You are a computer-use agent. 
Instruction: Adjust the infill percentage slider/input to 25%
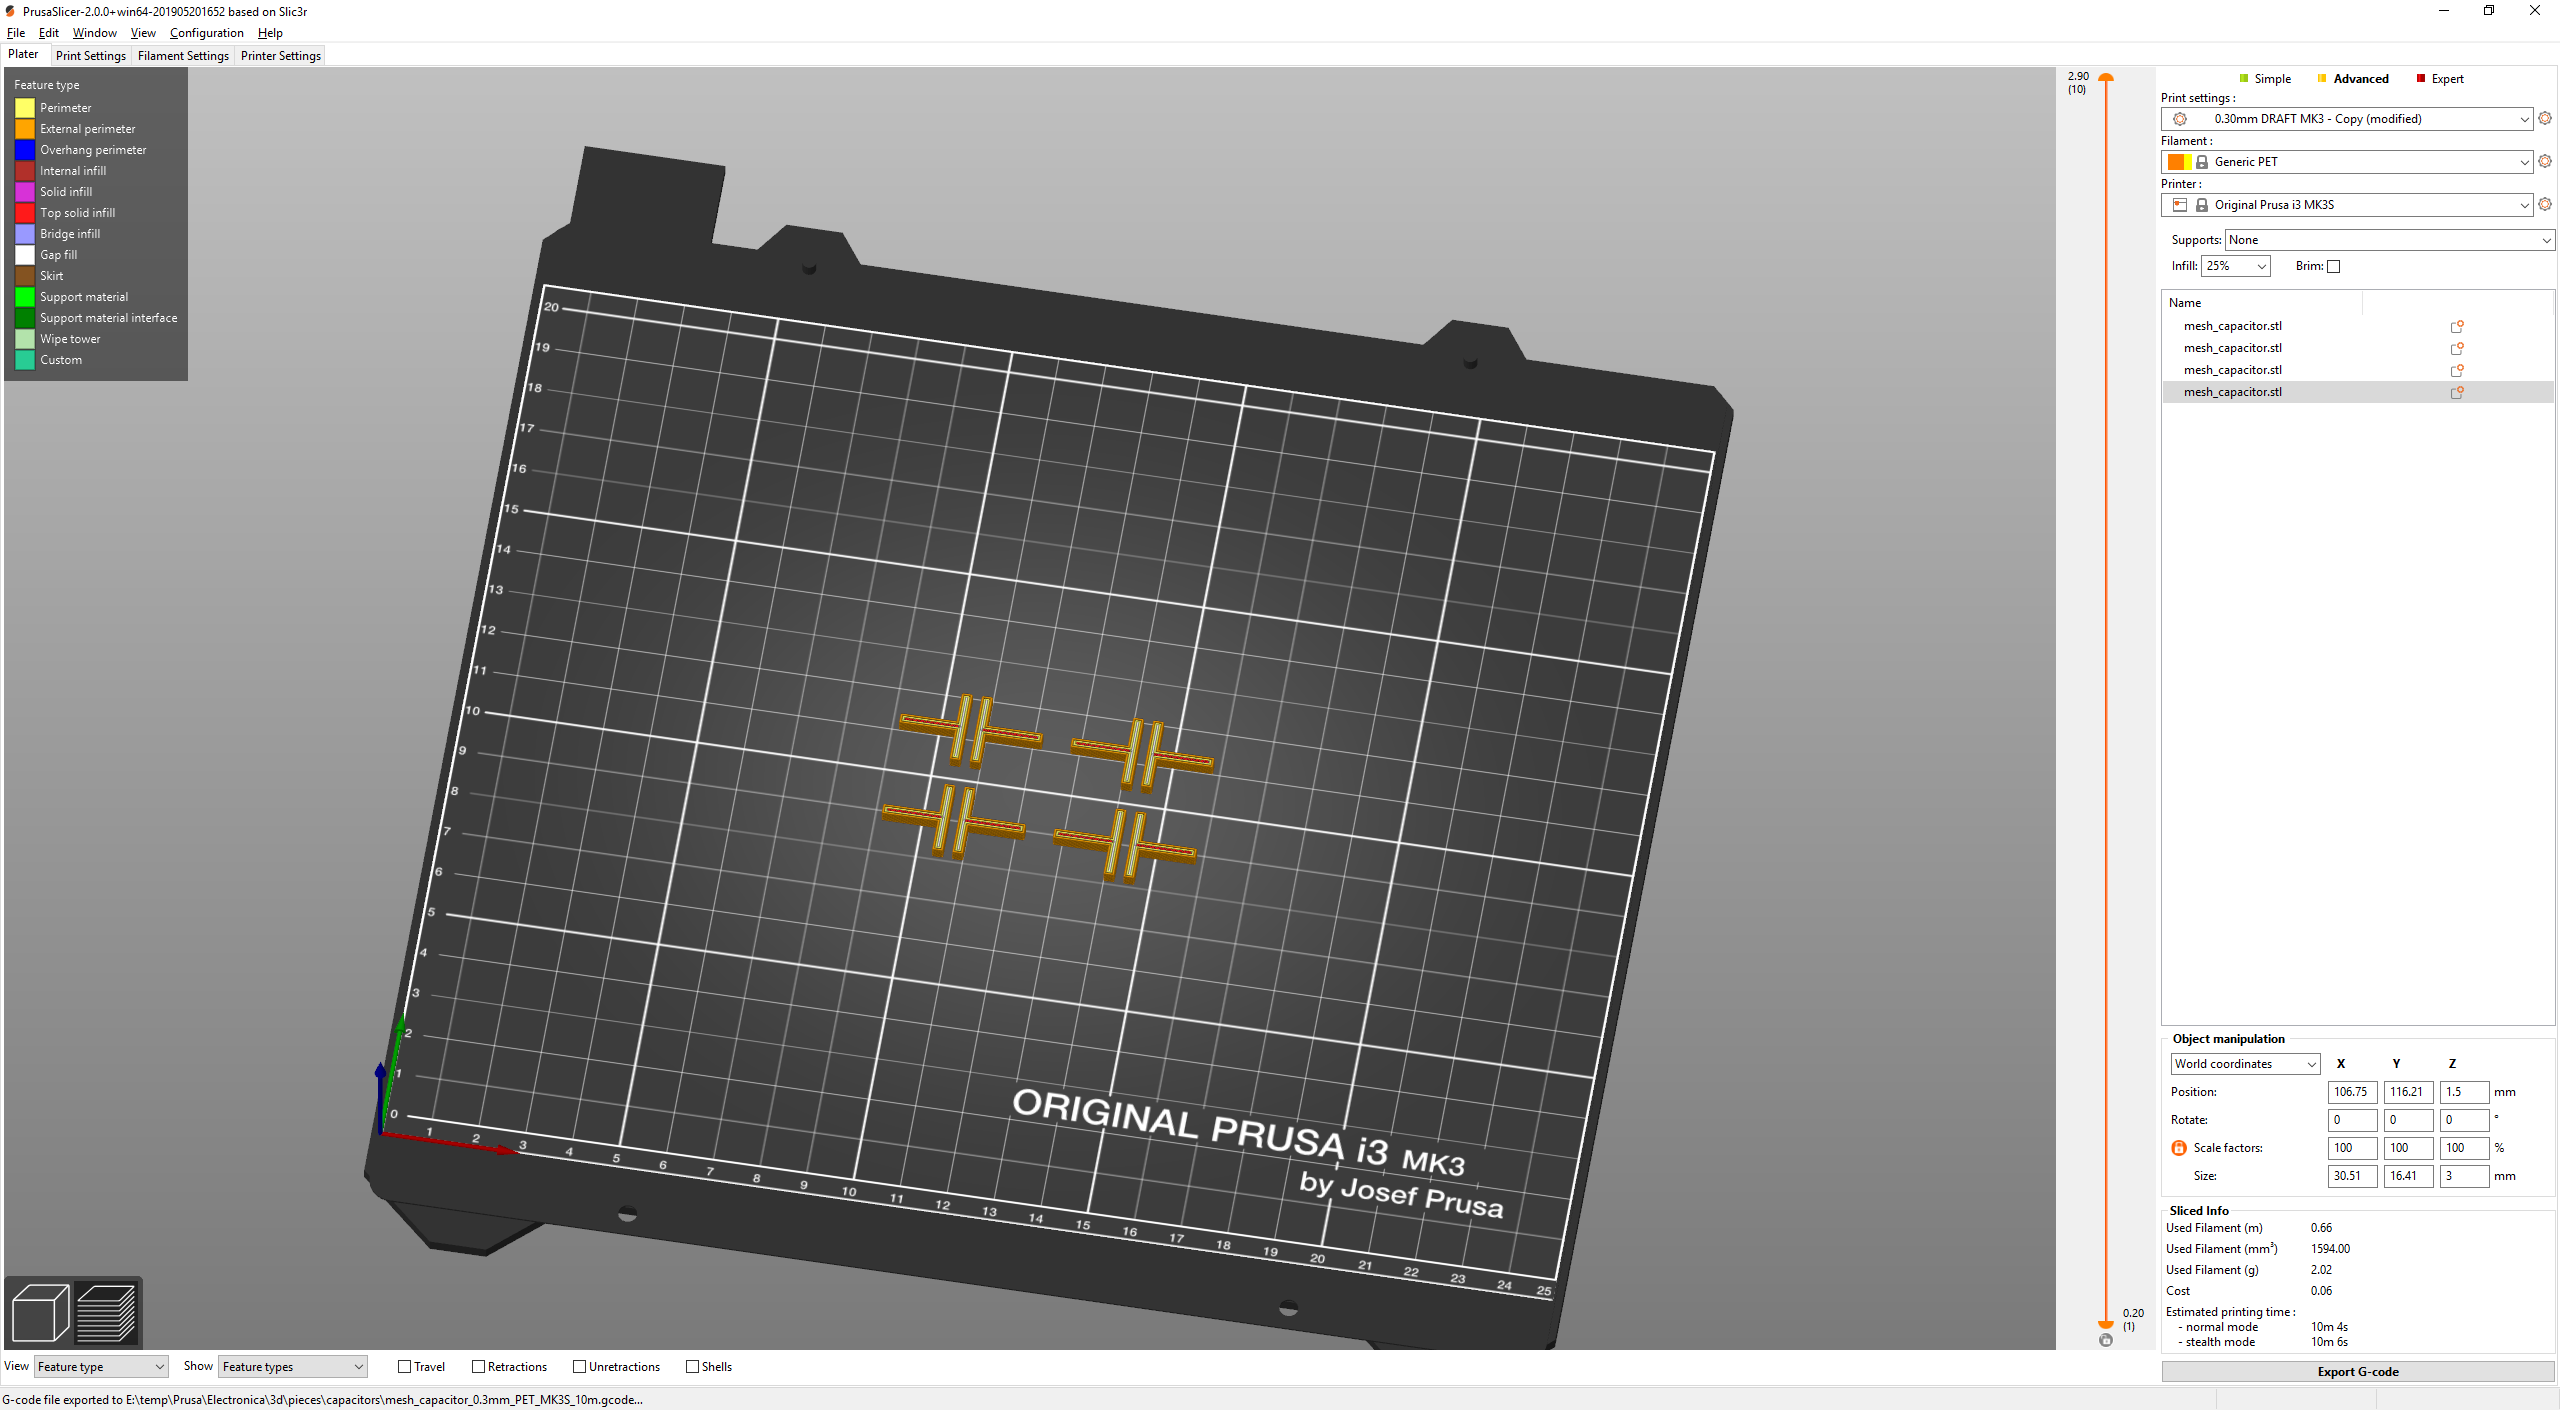coord(2232,266)
